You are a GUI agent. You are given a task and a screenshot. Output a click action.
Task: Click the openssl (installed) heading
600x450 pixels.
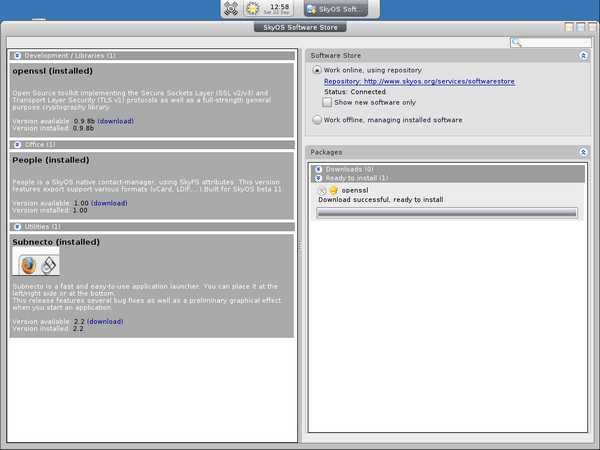click(52, 71)
